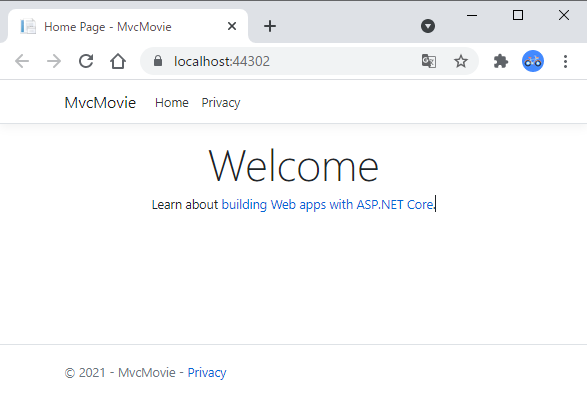The image size is (587, 399).
Task: Close the browser window
Action: click(x=564, y=15)
